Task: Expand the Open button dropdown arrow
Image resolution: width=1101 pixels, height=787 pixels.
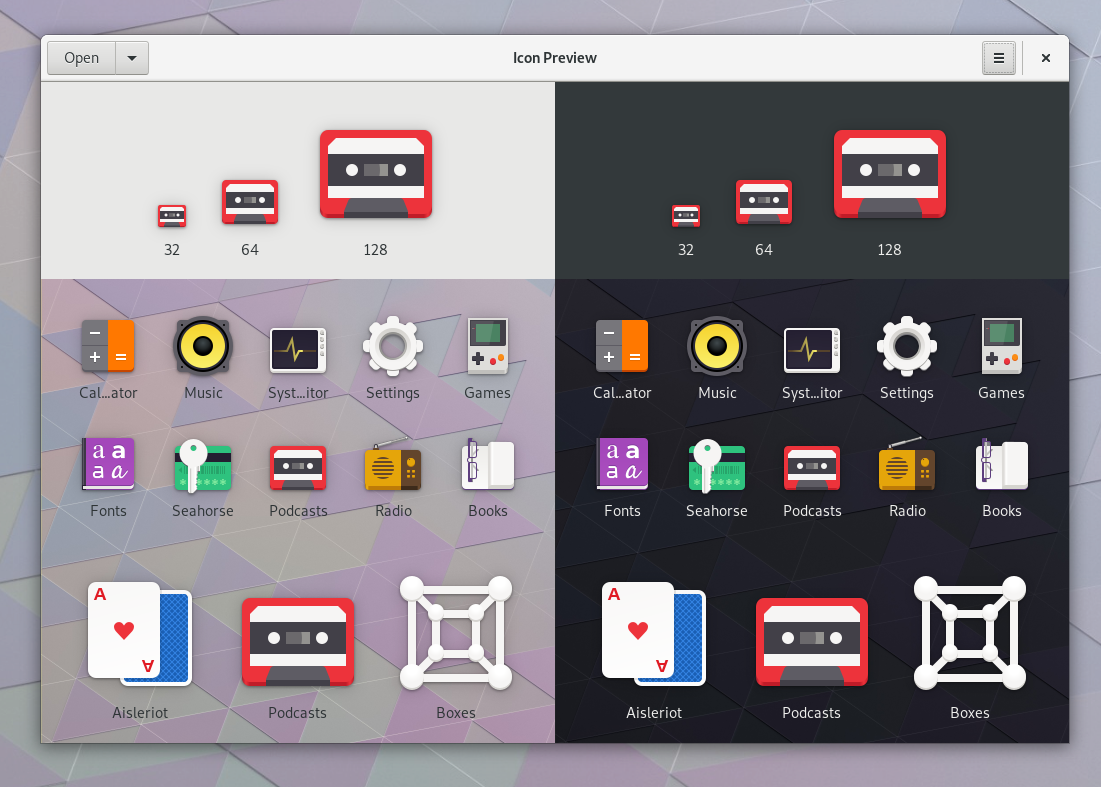Action: click(x=132, y=58)
